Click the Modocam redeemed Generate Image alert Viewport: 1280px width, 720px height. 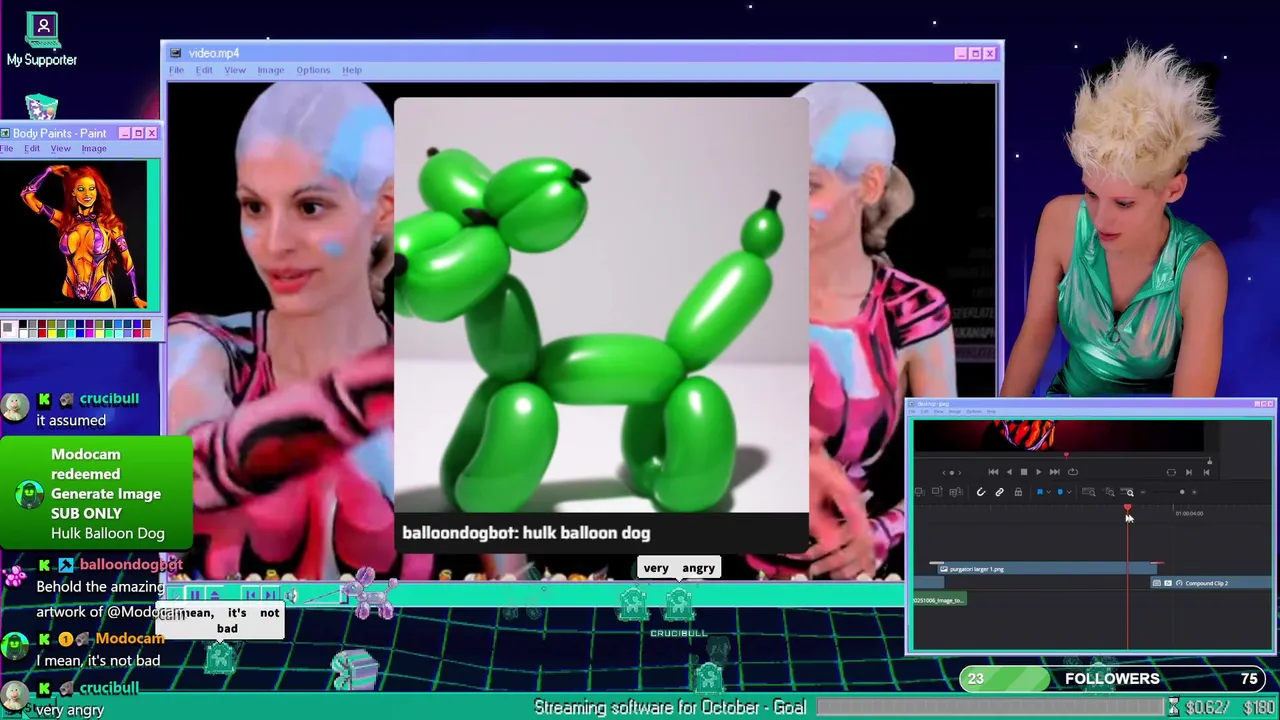96,493
